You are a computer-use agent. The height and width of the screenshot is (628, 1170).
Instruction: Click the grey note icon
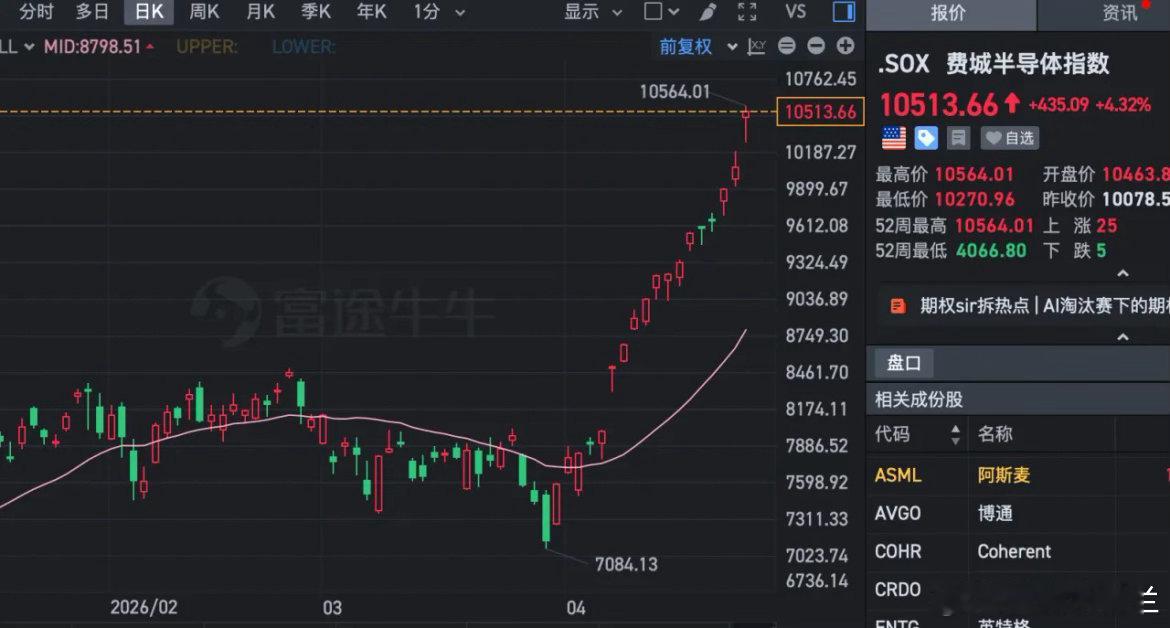tap(959, 138)
